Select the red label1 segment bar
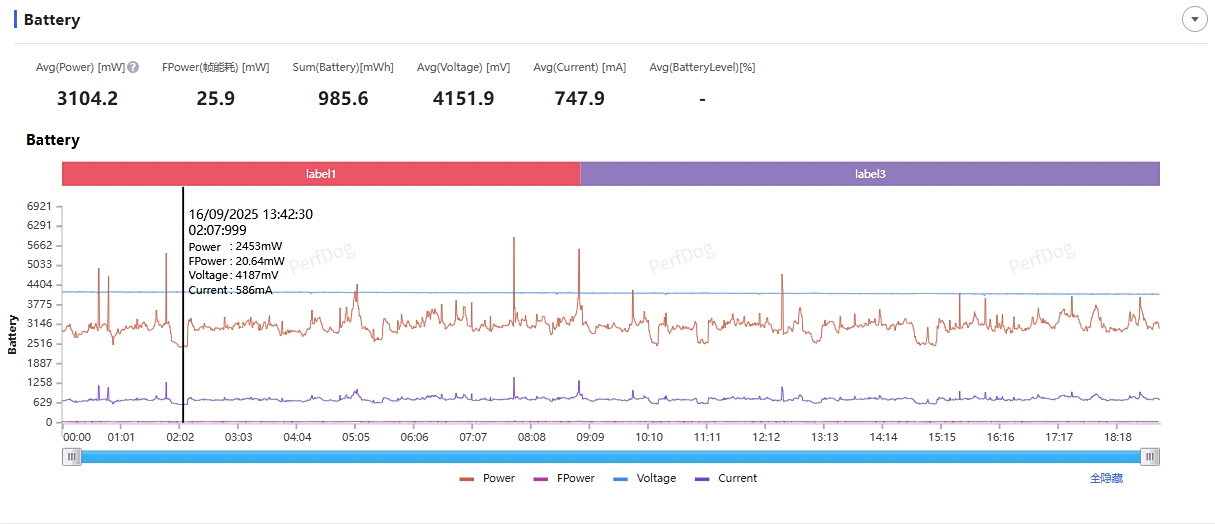 coord(321,174)
